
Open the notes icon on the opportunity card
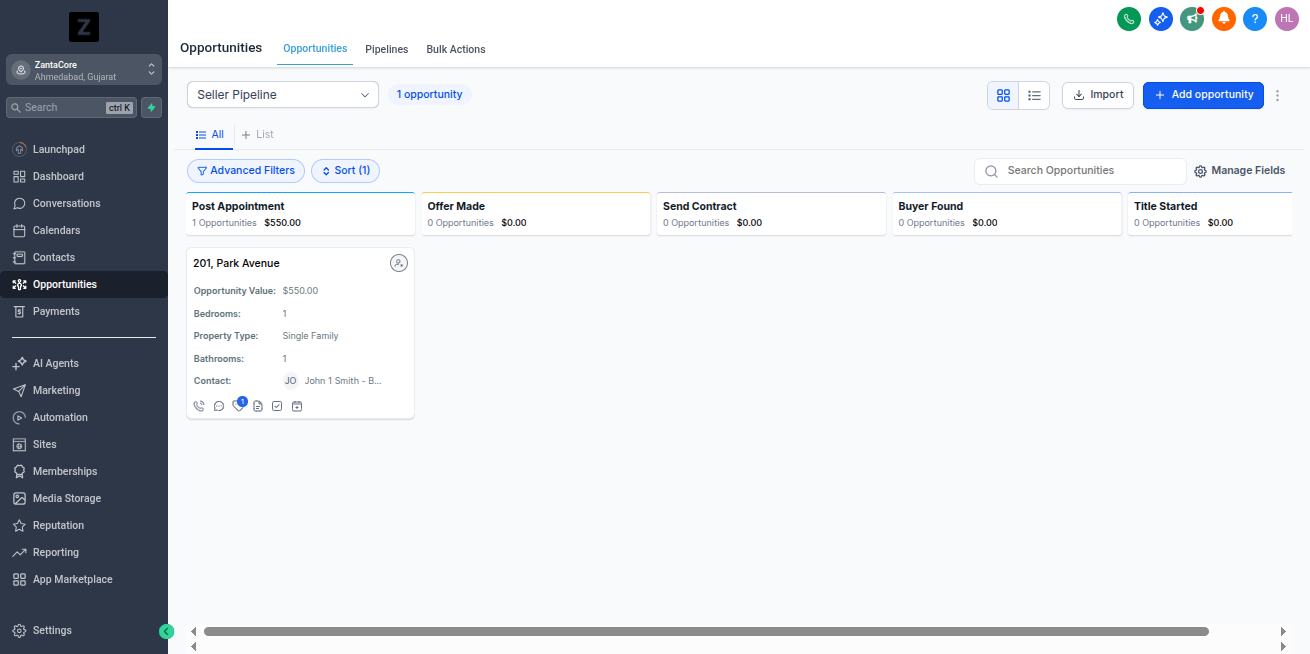point(258,405)
